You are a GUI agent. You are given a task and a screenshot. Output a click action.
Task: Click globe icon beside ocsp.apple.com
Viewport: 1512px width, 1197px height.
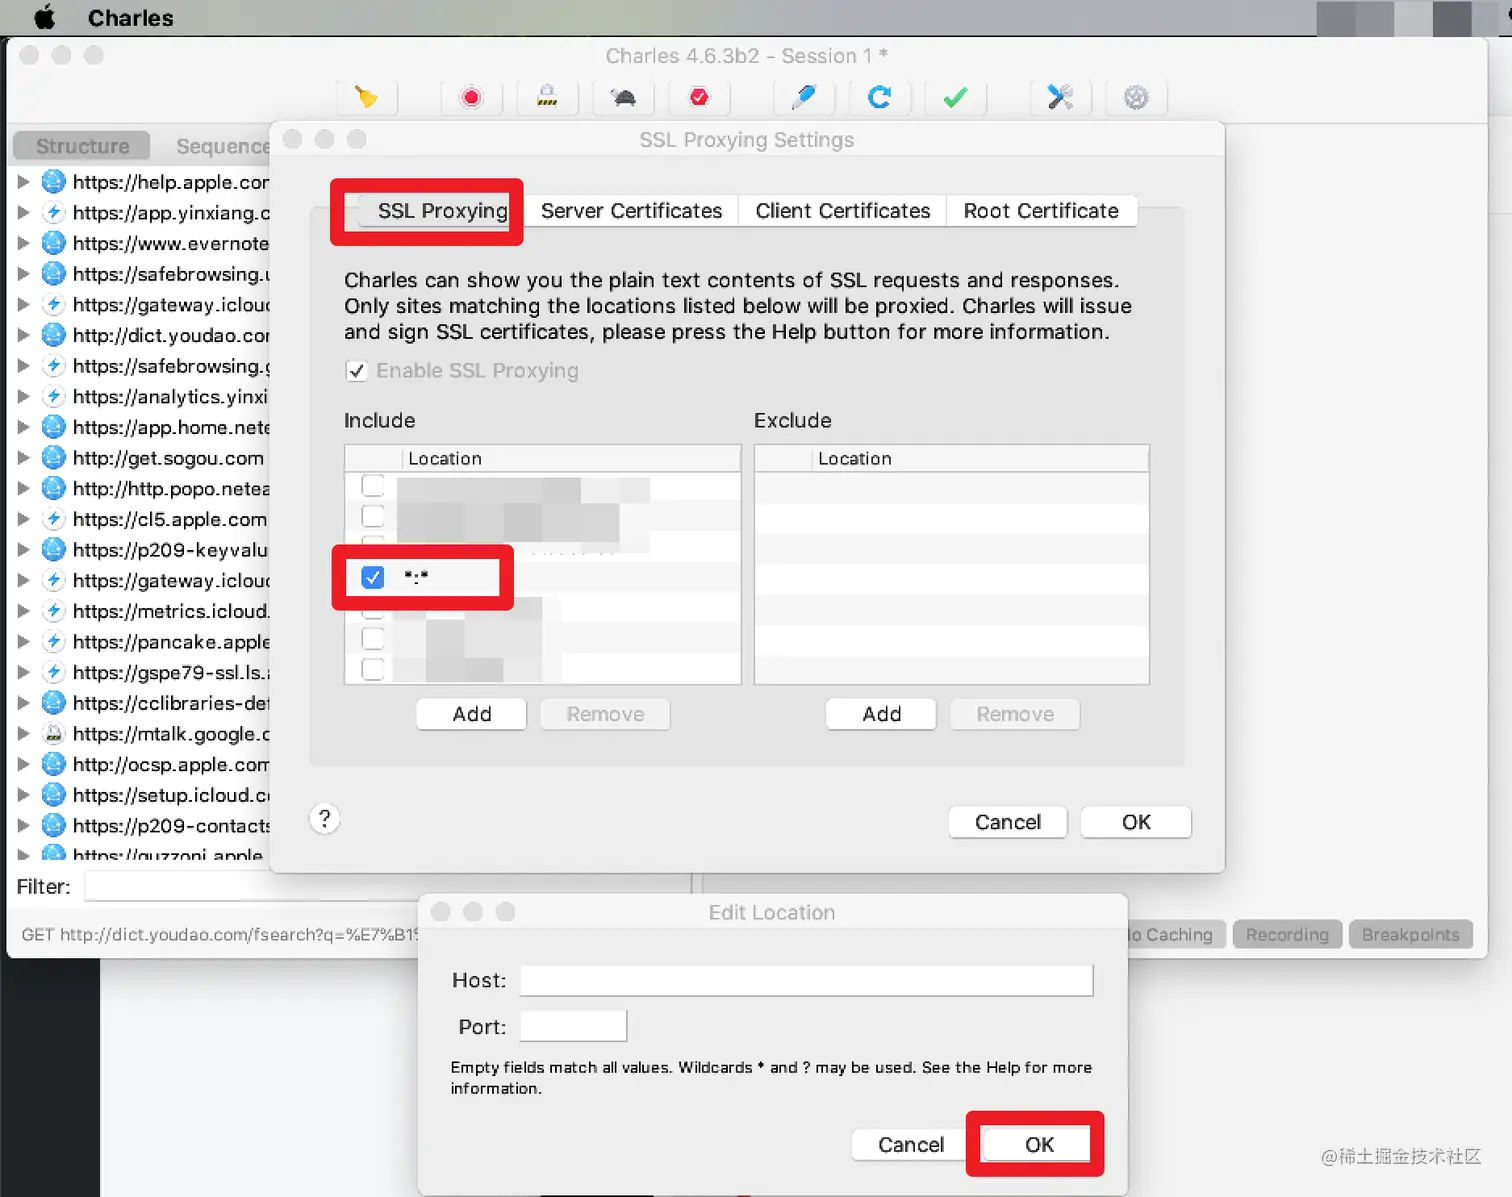[54, 764]
